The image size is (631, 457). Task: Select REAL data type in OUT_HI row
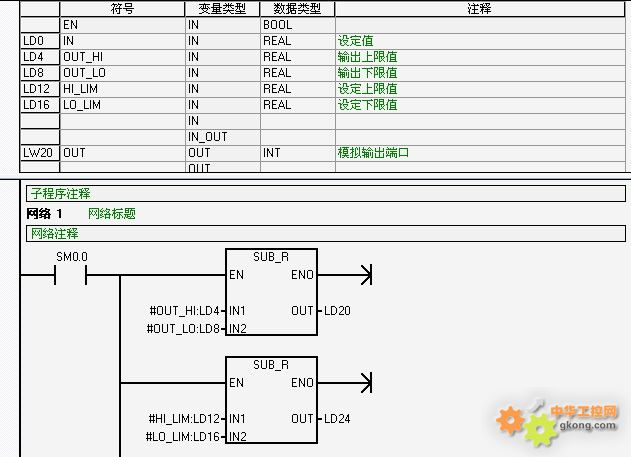(x=297, y=57)
